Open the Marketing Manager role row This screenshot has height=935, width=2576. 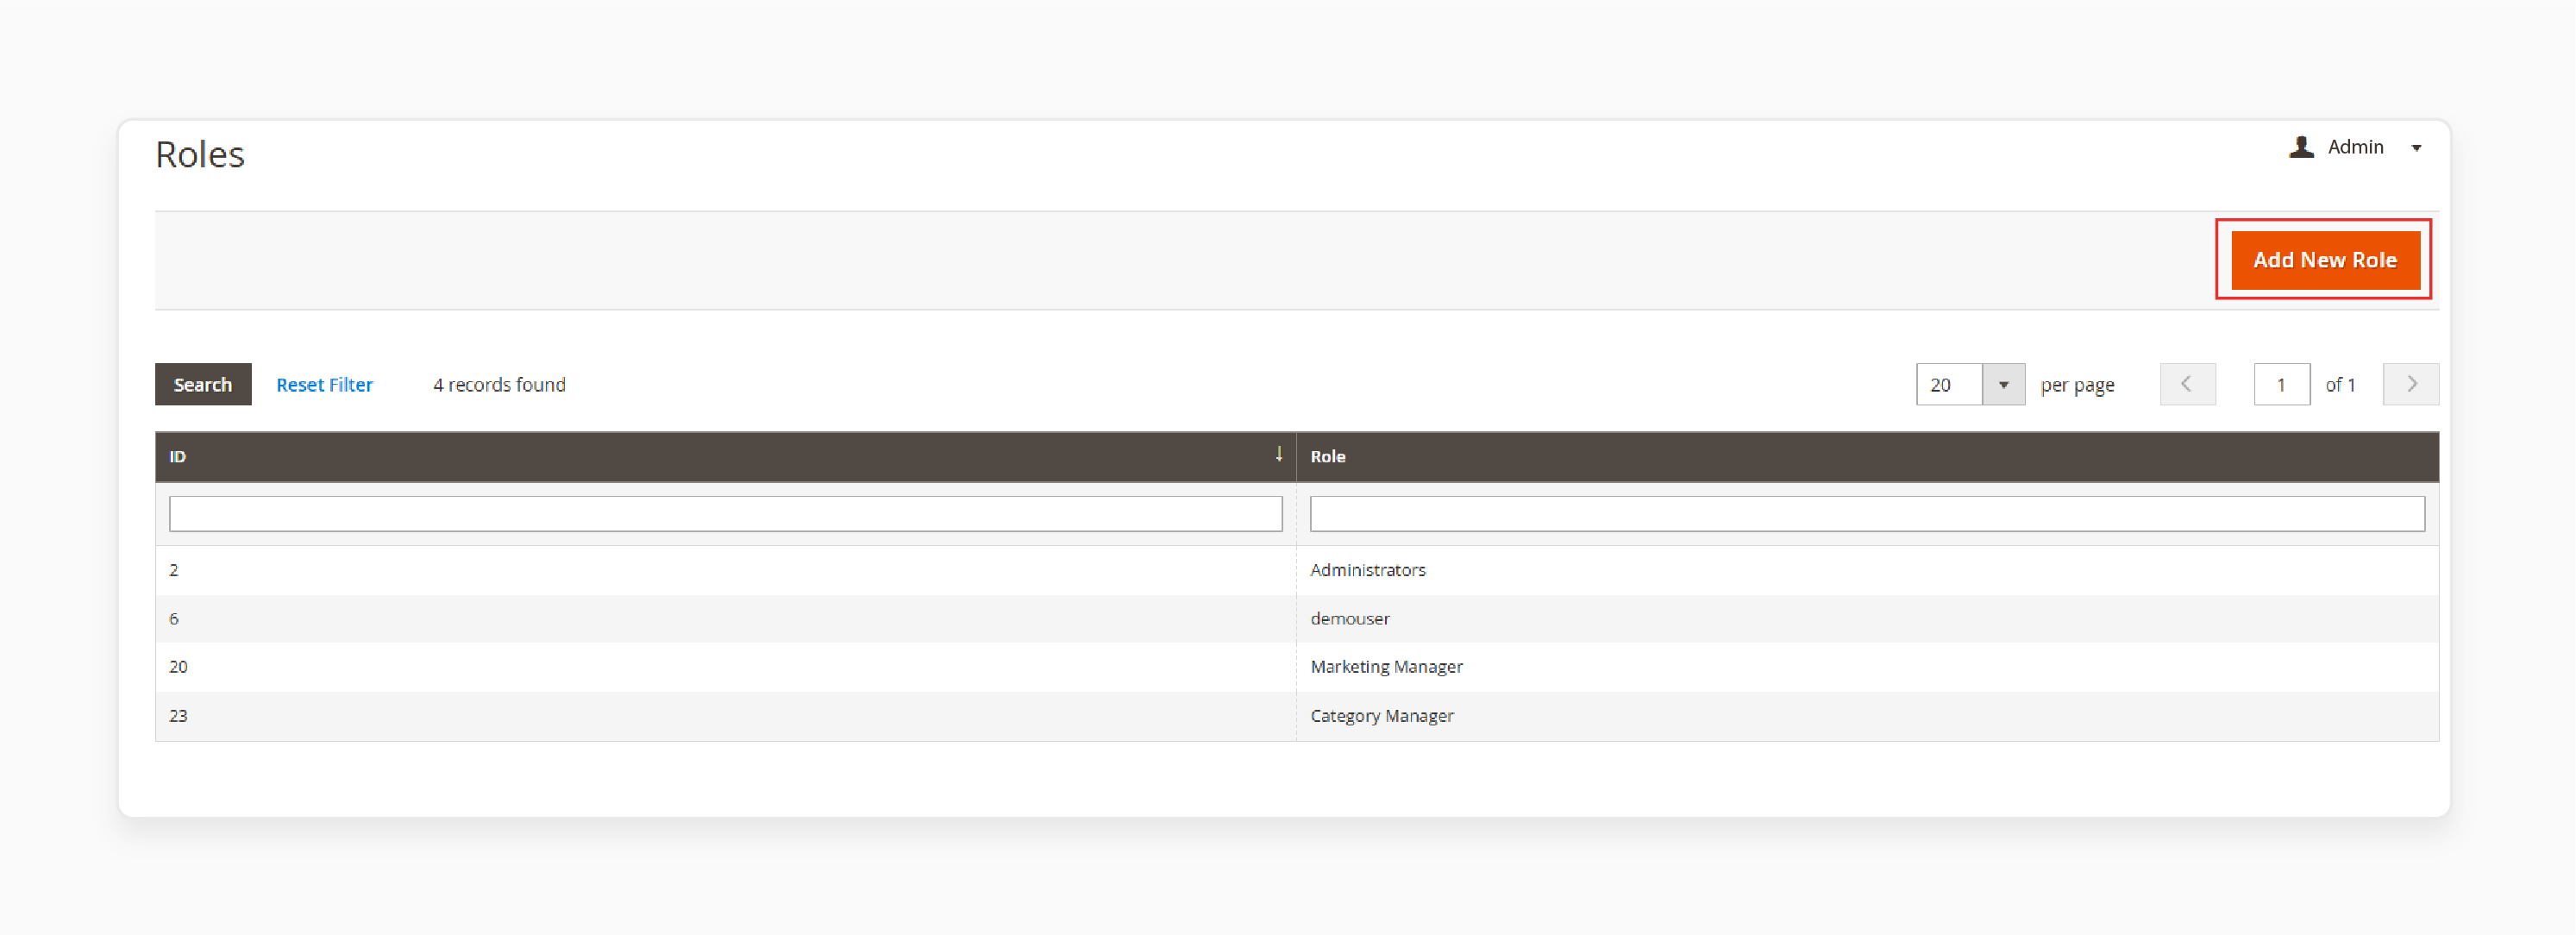tap(1297, 667)
